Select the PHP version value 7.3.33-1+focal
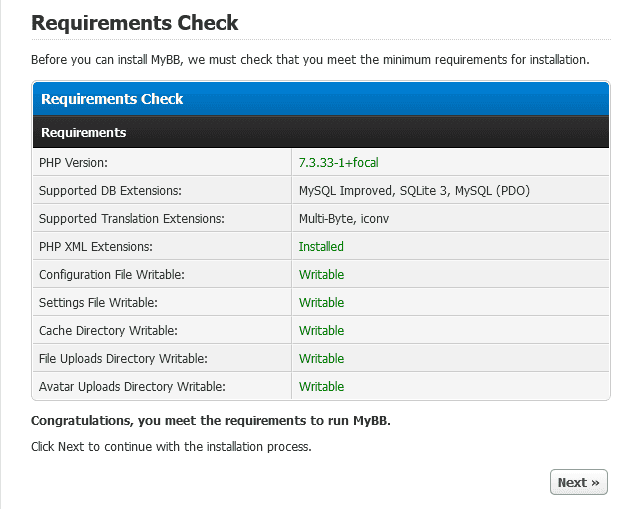The height and width of the screenshot is (509, 631). click(338, 163)
